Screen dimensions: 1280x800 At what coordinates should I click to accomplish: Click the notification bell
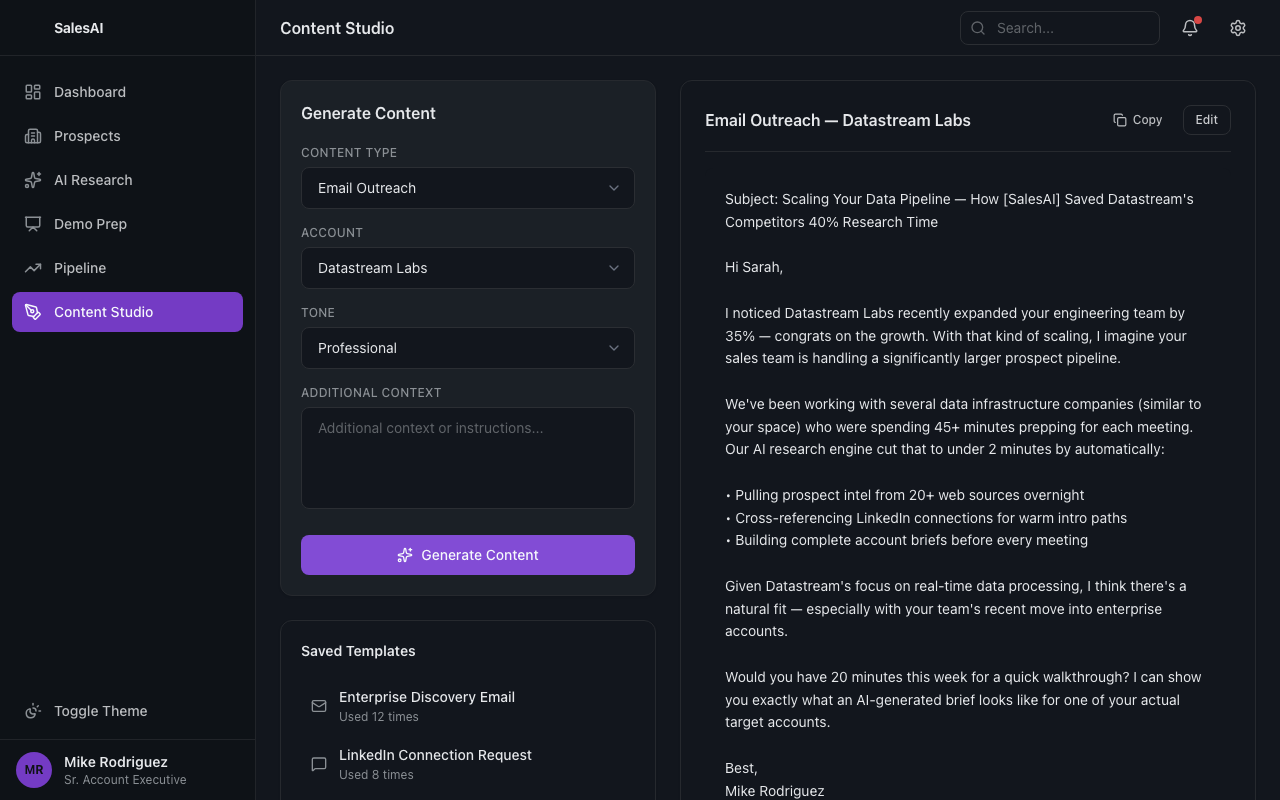tap(1189, 28)
